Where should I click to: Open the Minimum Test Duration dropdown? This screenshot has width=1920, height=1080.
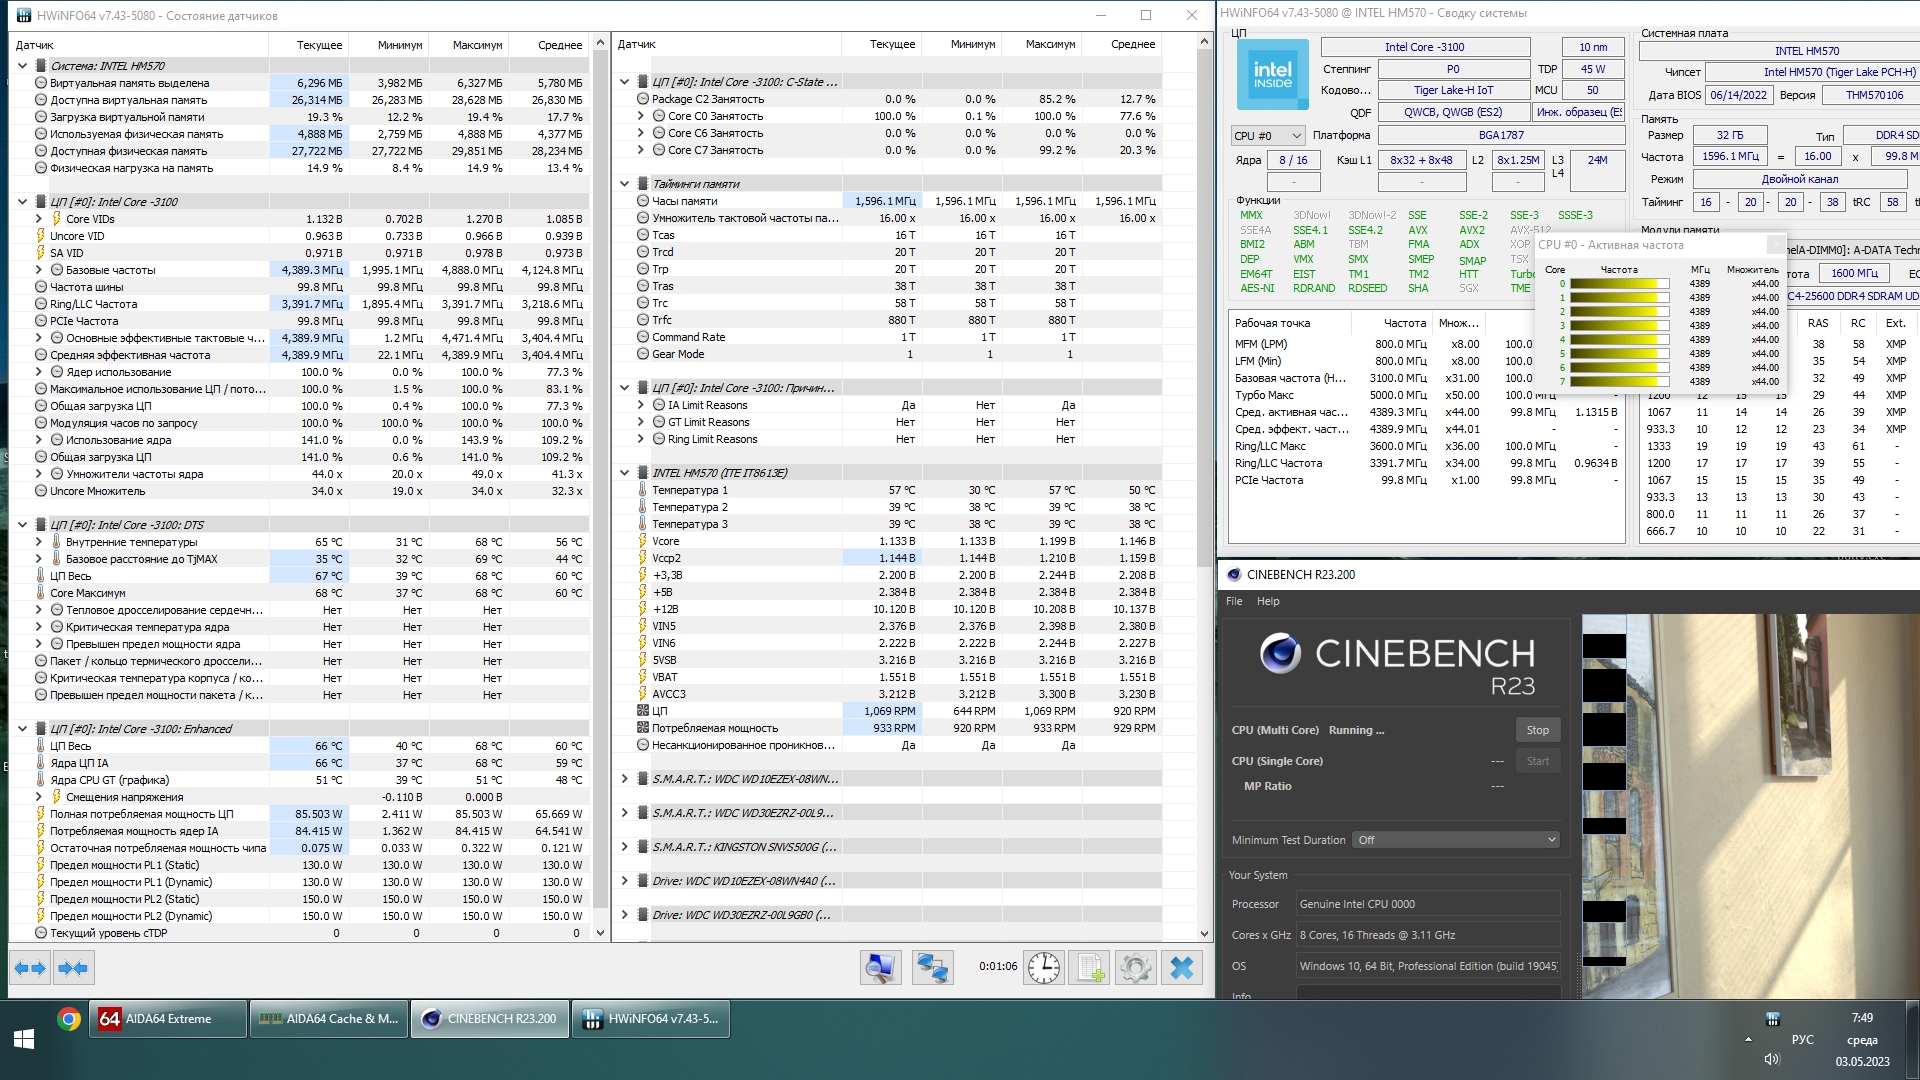pyautogui.click(x=1455, y=840)
